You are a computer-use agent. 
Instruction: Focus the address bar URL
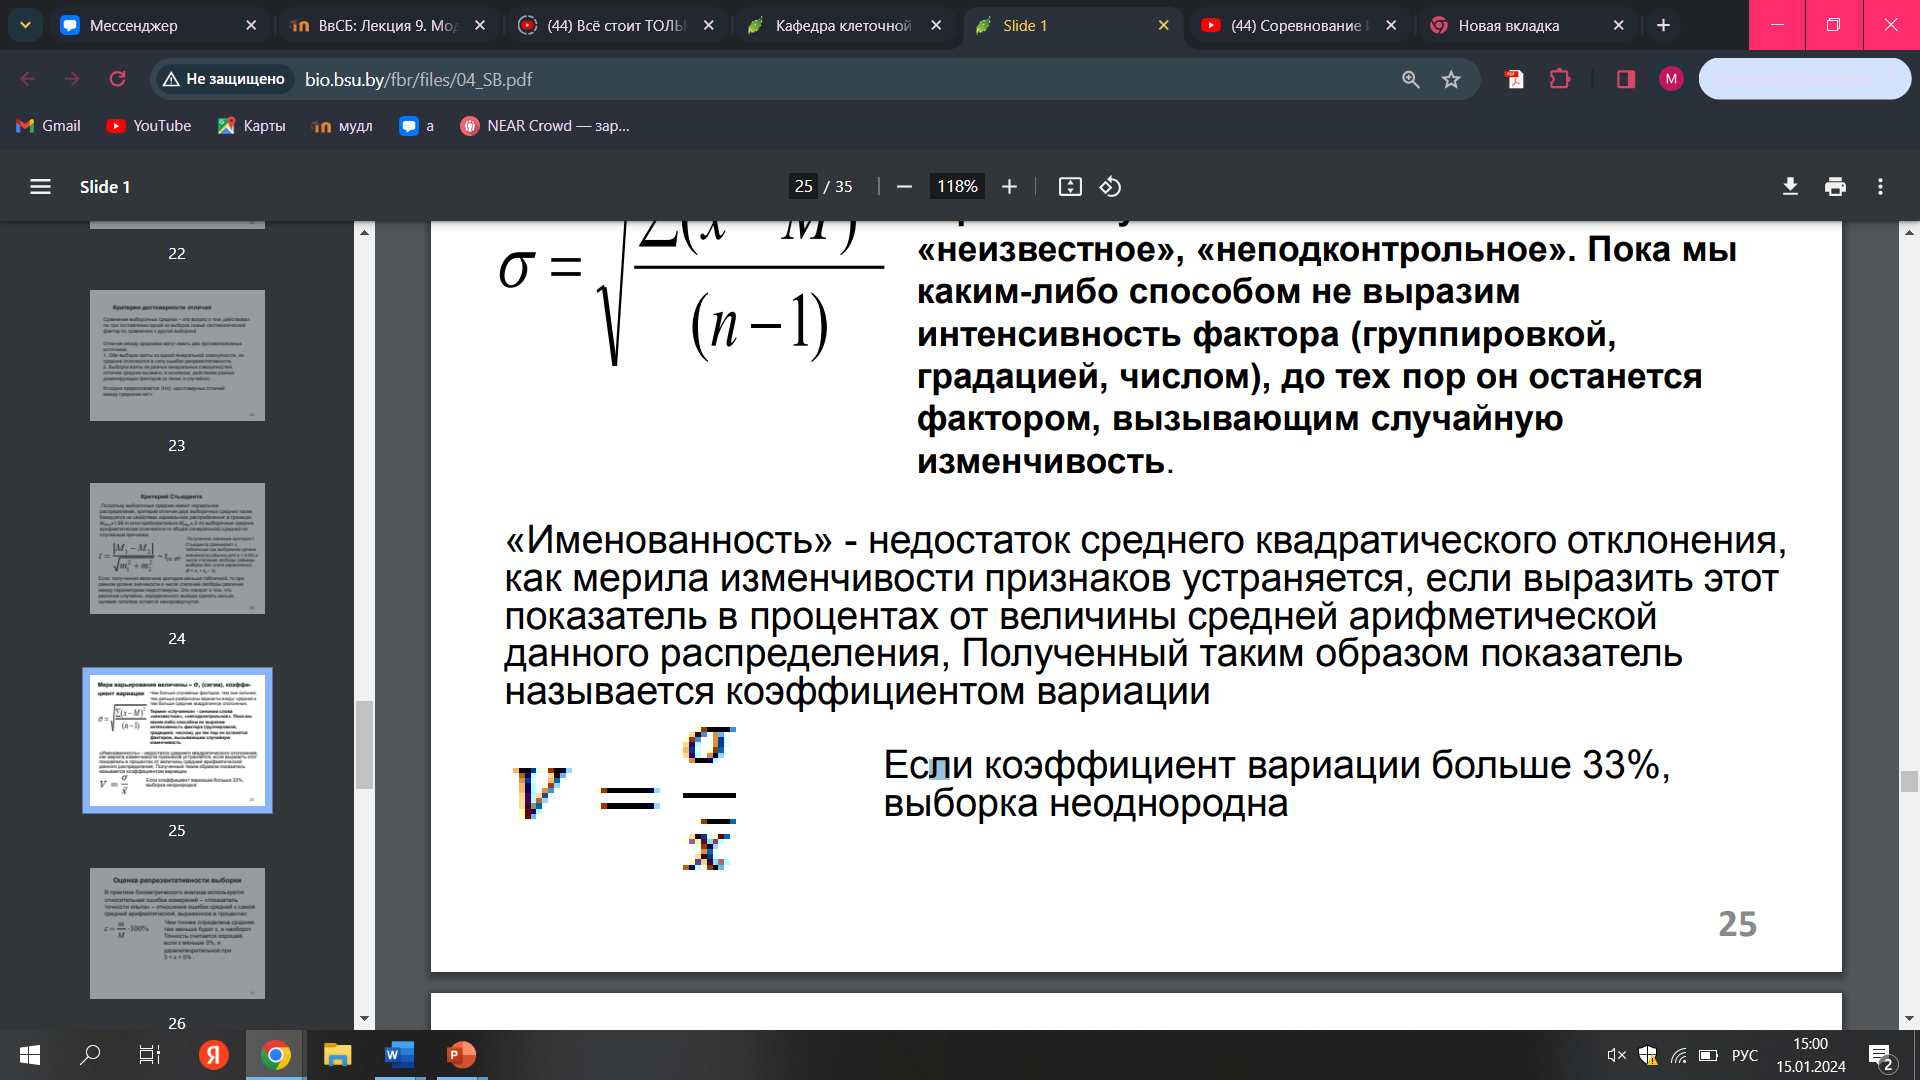click(x=418, y=79)
